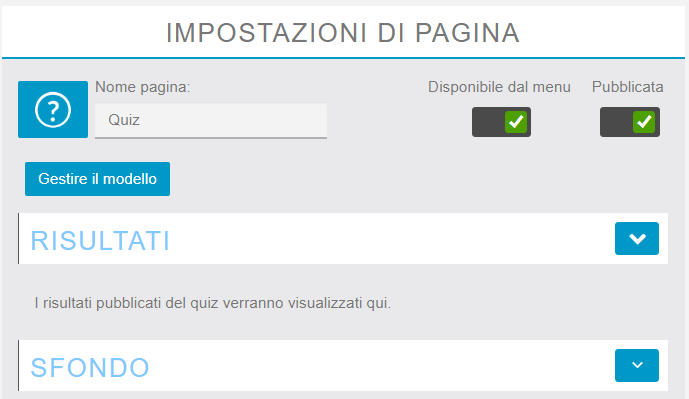Click the dark side of the Pubblicata switch
The height and width of the screenshot is (399, 689).
pos(616,122)
